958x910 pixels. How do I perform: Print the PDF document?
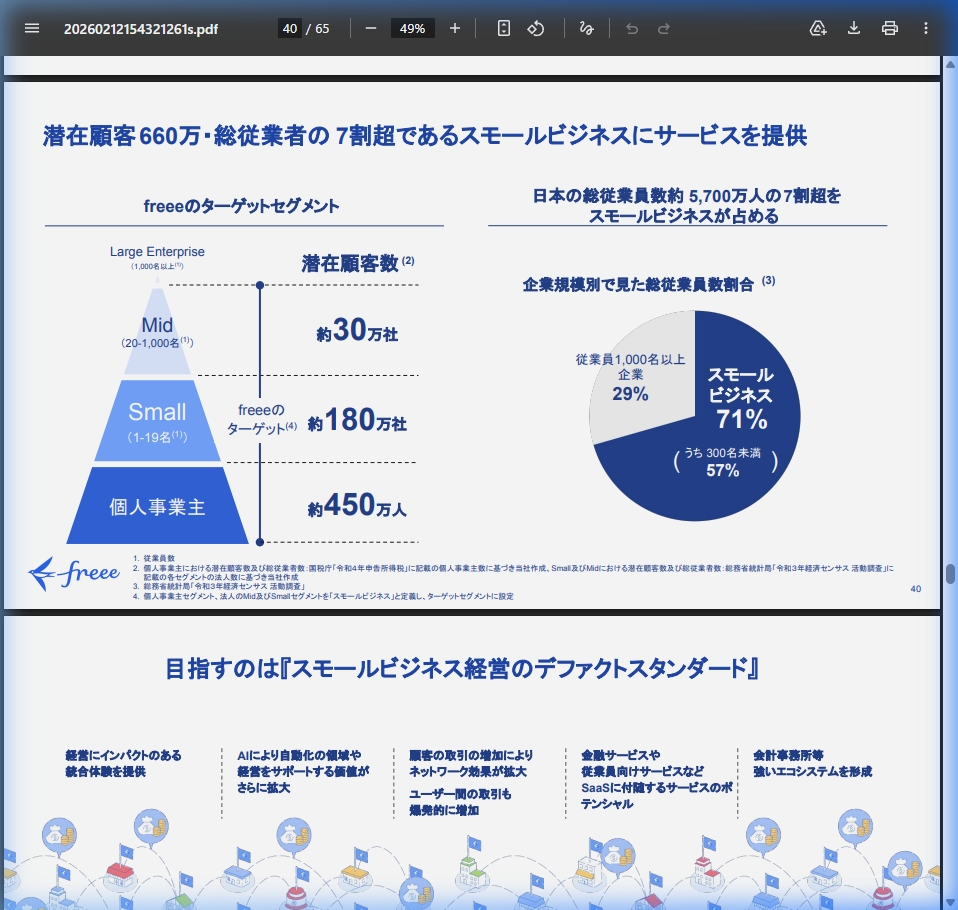click(890, 28)
